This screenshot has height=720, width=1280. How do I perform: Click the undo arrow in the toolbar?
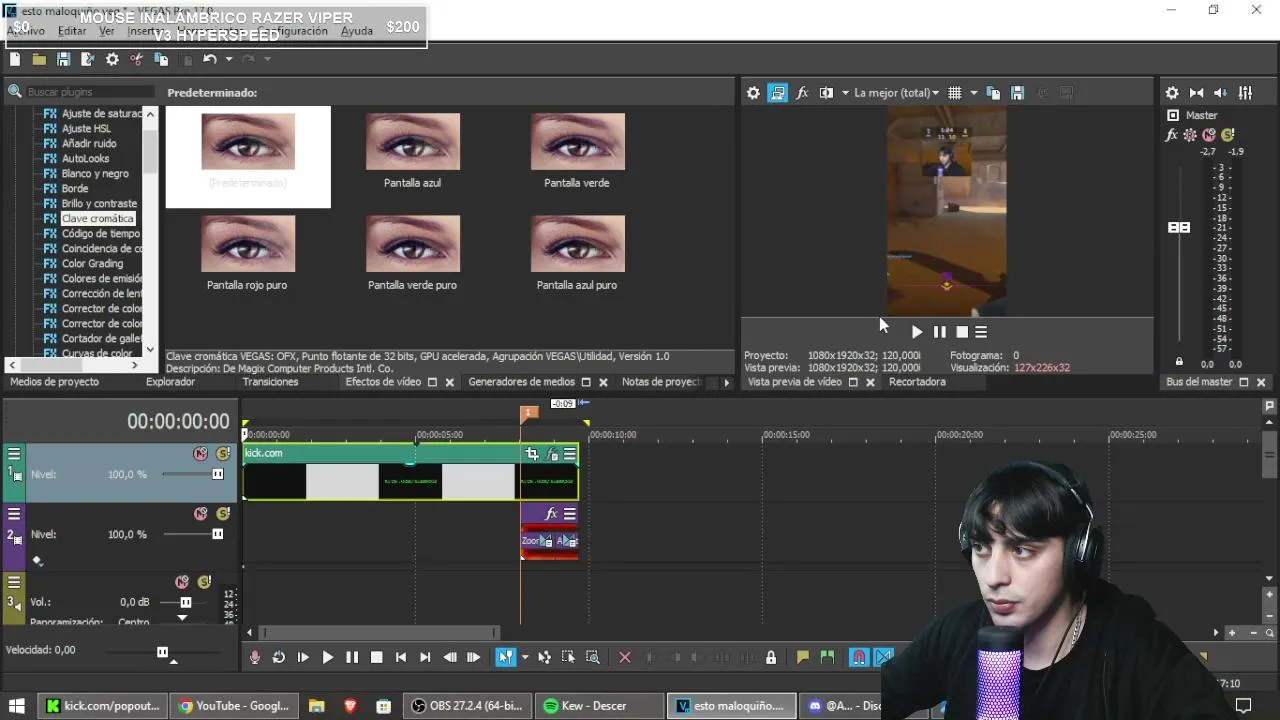[x=209, y=60]
